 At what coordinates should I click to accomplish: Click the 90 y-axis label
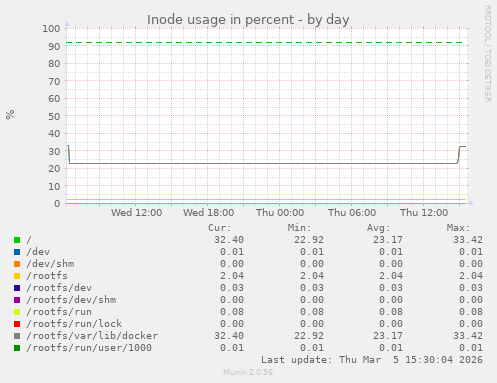[54, 46]
